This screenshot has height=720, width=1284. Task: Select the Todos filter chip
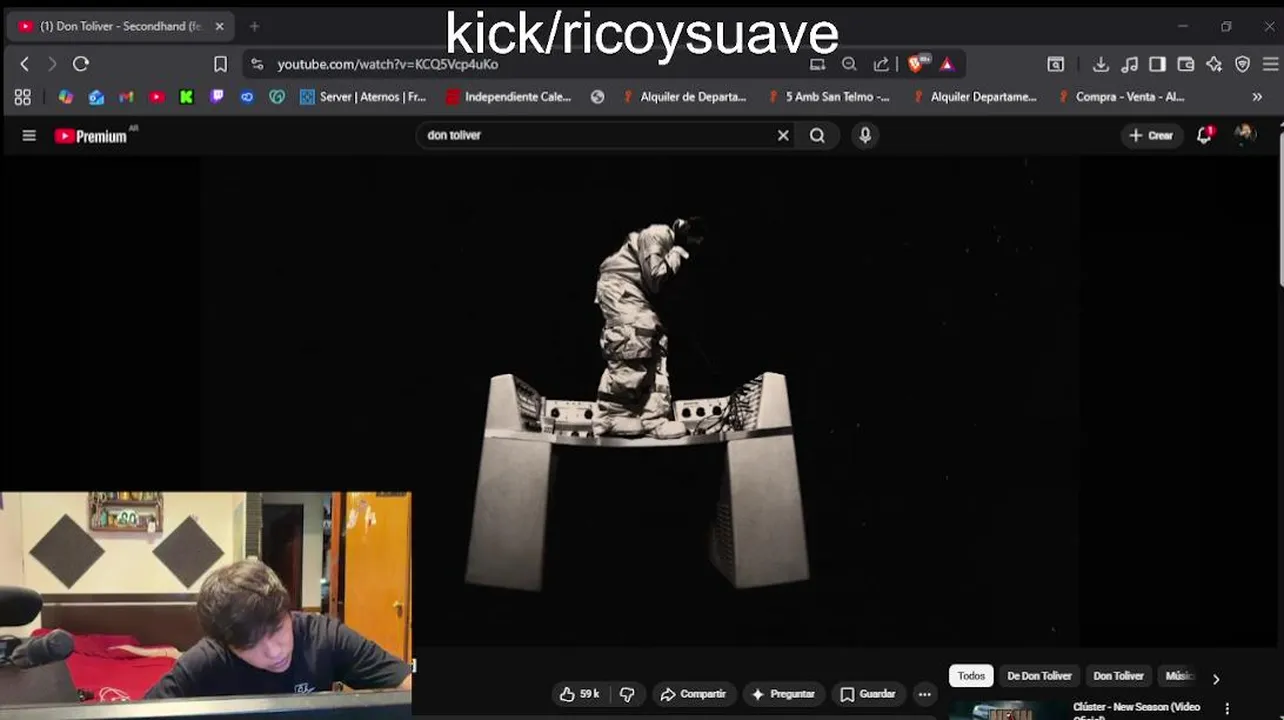(971, 676)
